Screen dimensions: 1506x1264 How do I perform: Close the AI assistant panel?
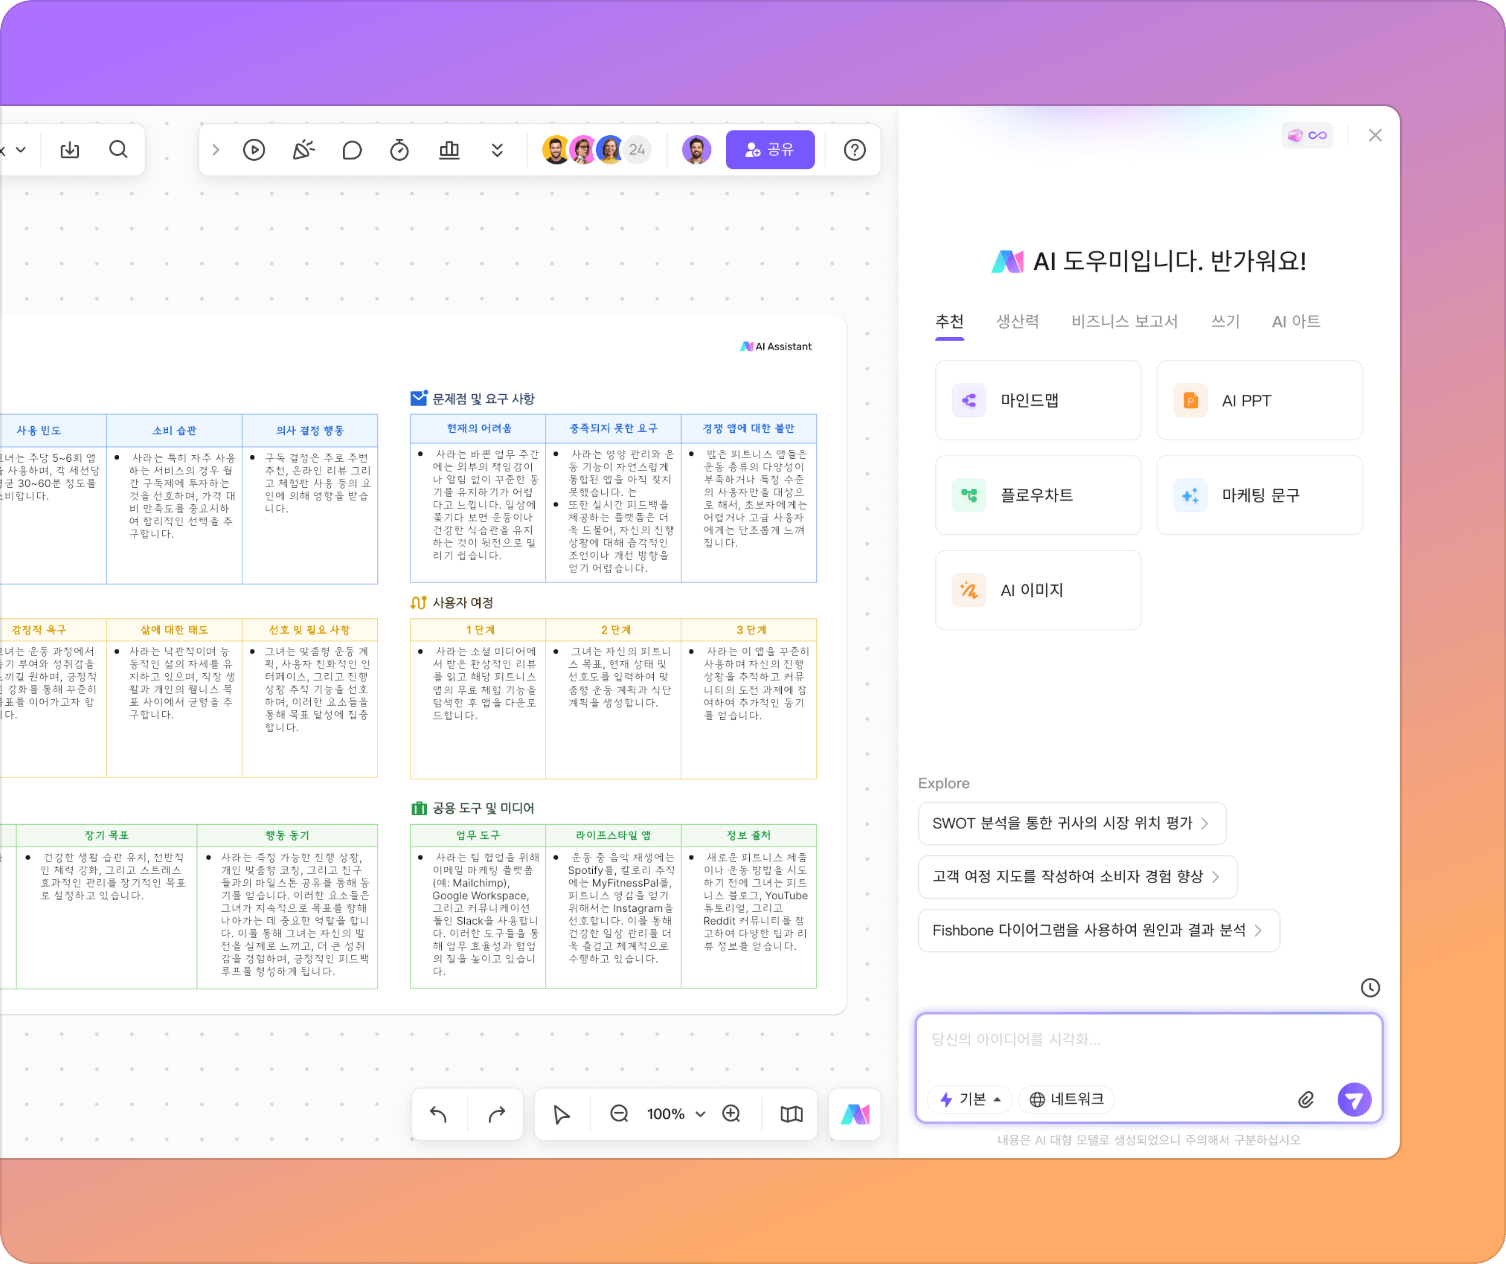[x=1375, y=135]
